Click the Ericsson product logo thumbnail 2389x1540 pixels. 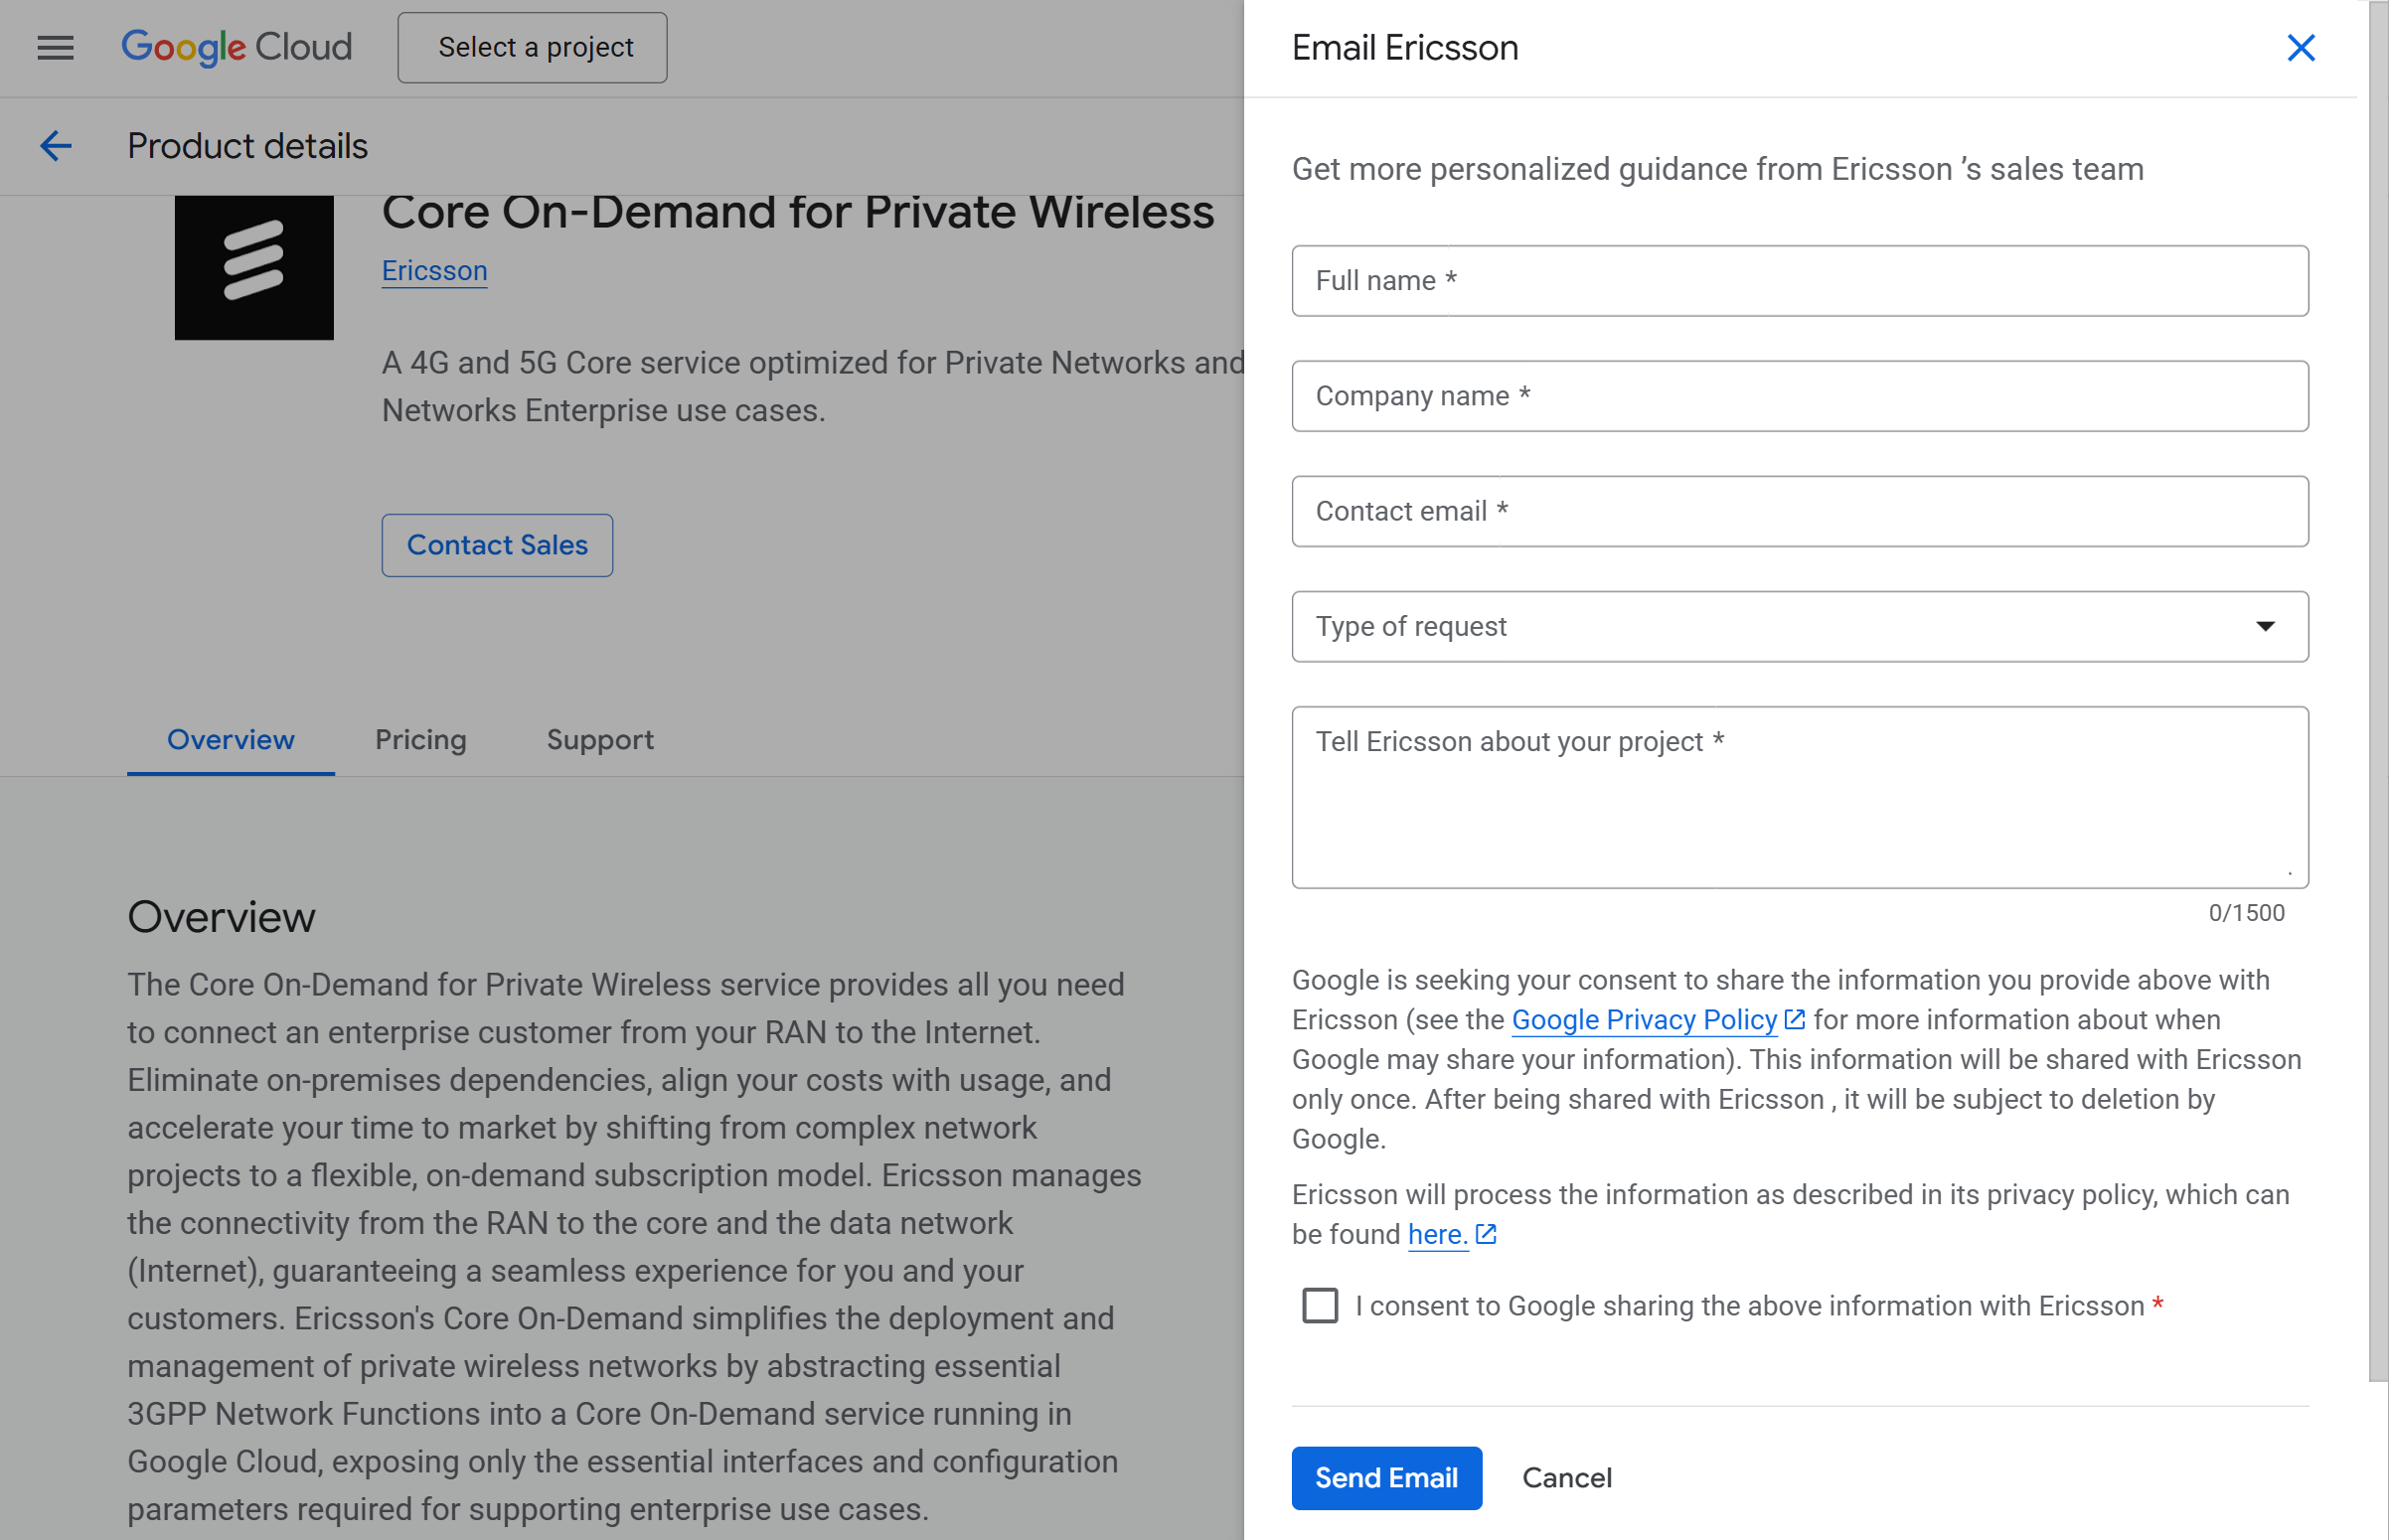(x=254, y=268)
